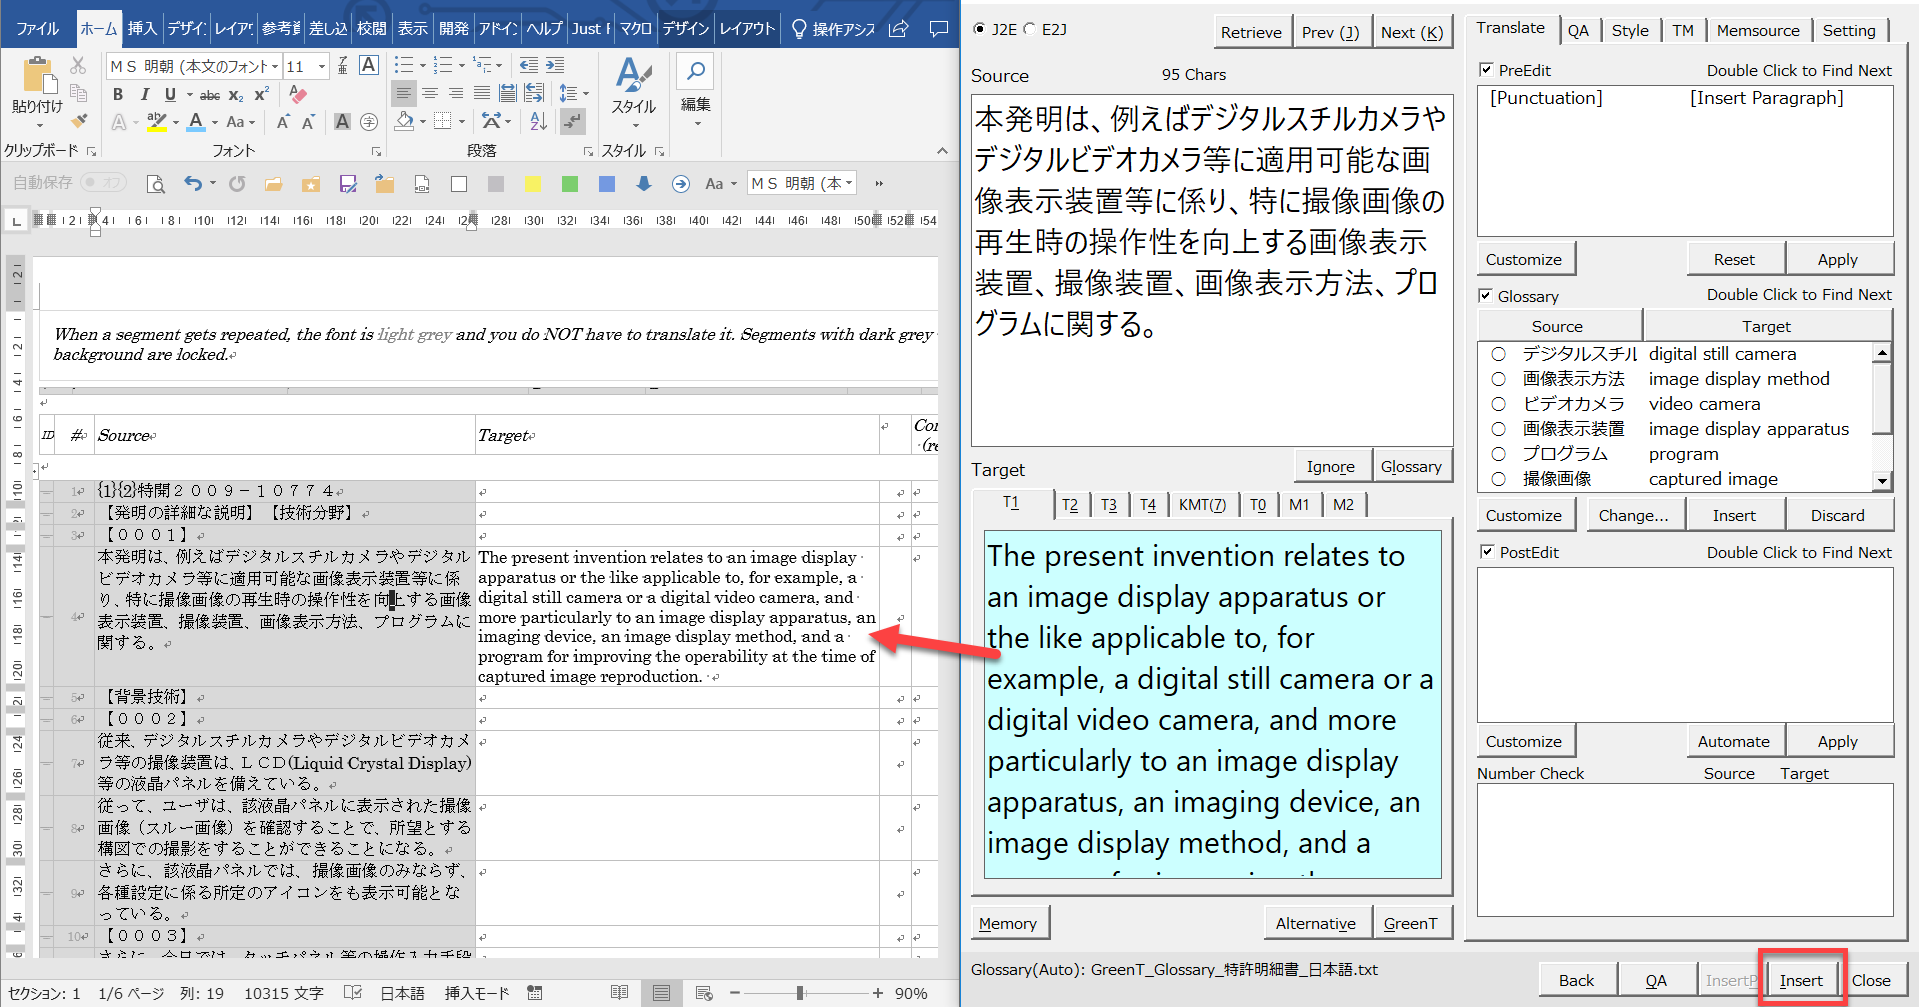Click the Sort A-Z icon

pos(538,122)
